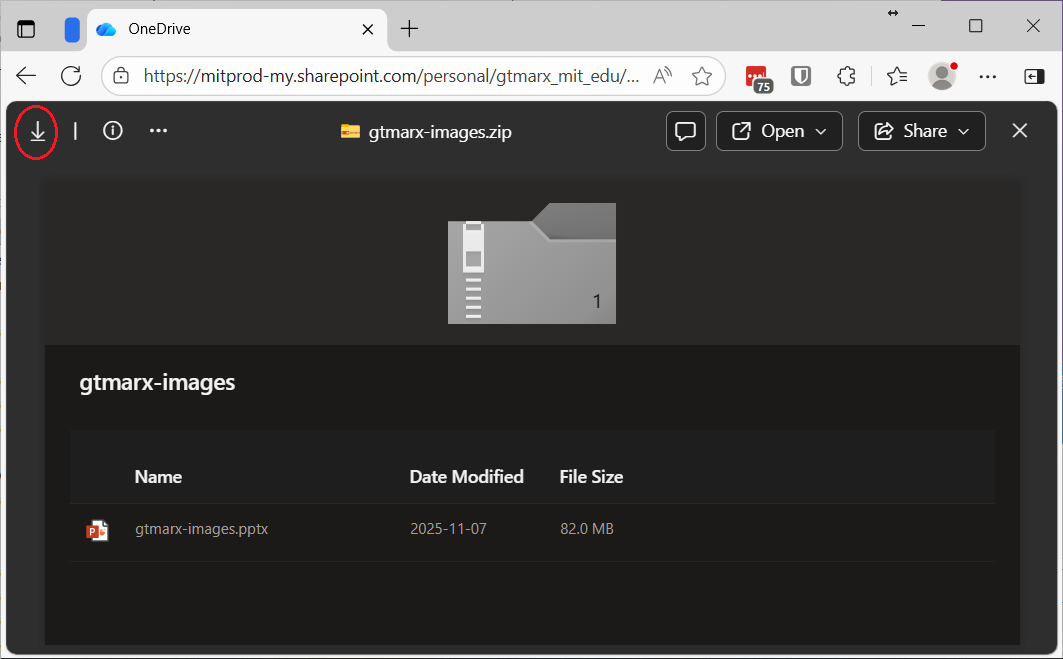Click the Date Modified column header

(466, 477)
